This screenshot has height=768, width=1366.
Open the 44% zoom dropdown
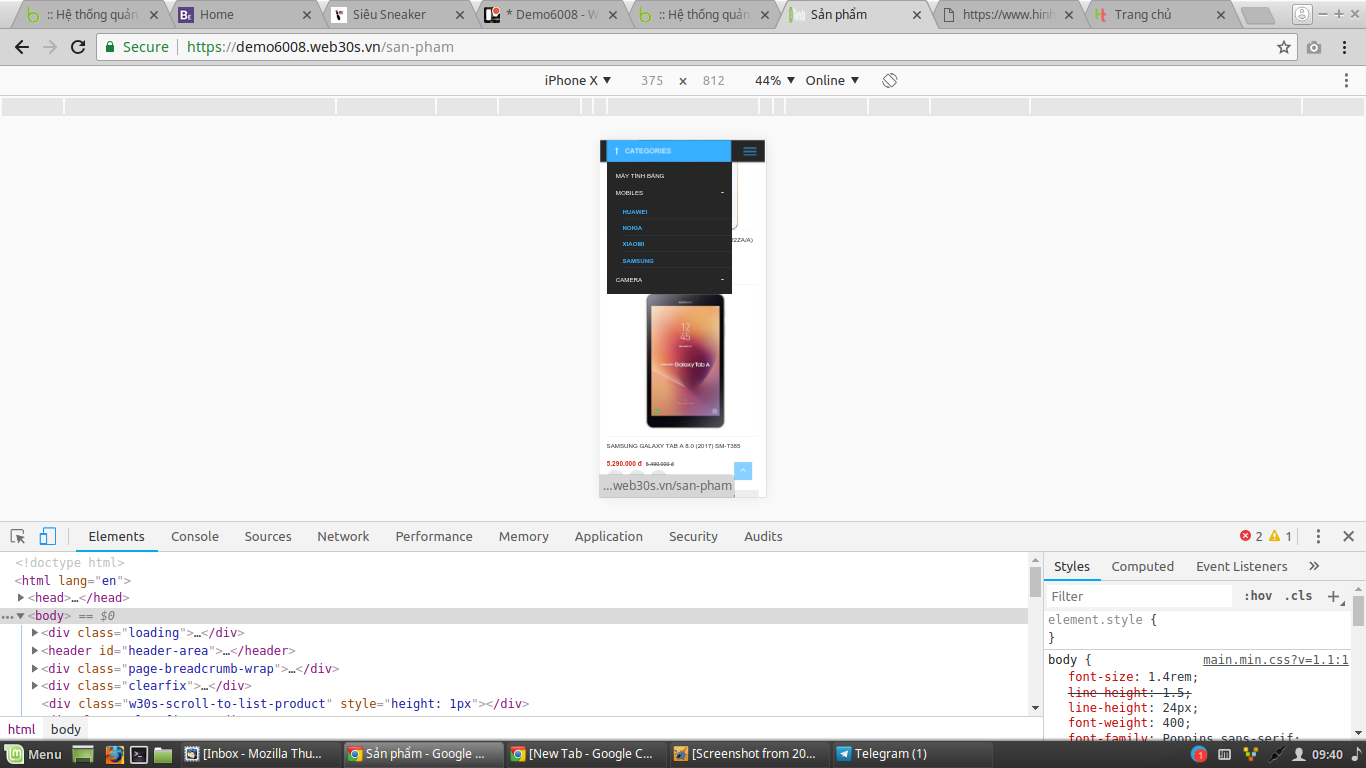pyautogui.click(x=775, y=80)
